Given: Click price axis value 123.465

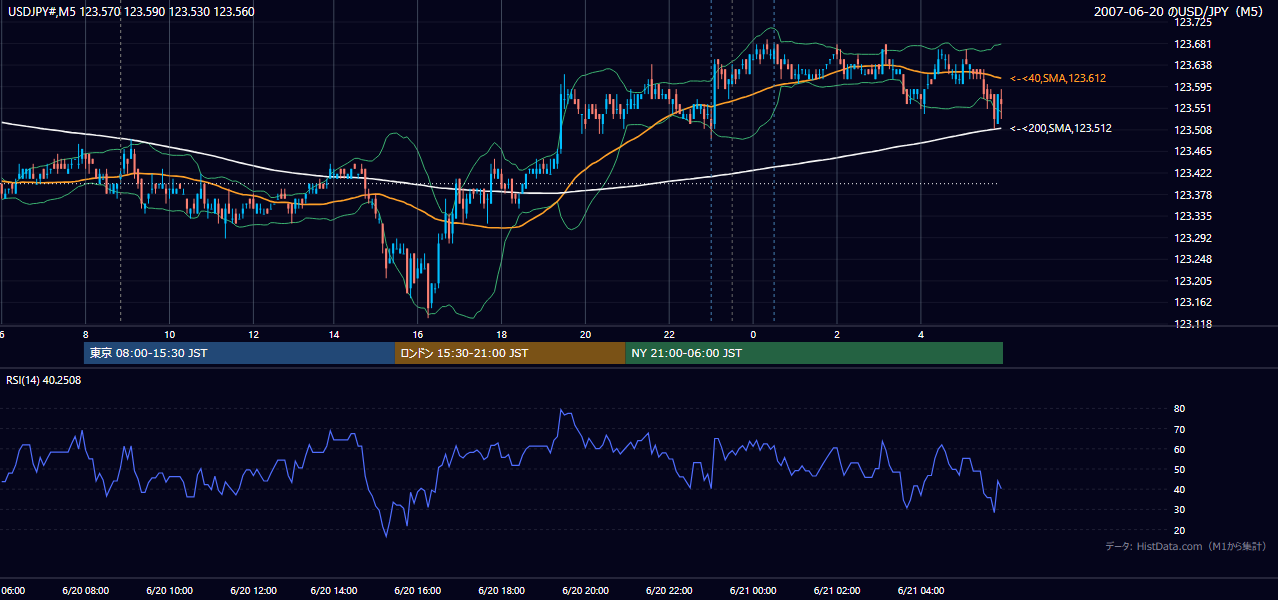Looking at the screenshot, I should [1192, 152].
